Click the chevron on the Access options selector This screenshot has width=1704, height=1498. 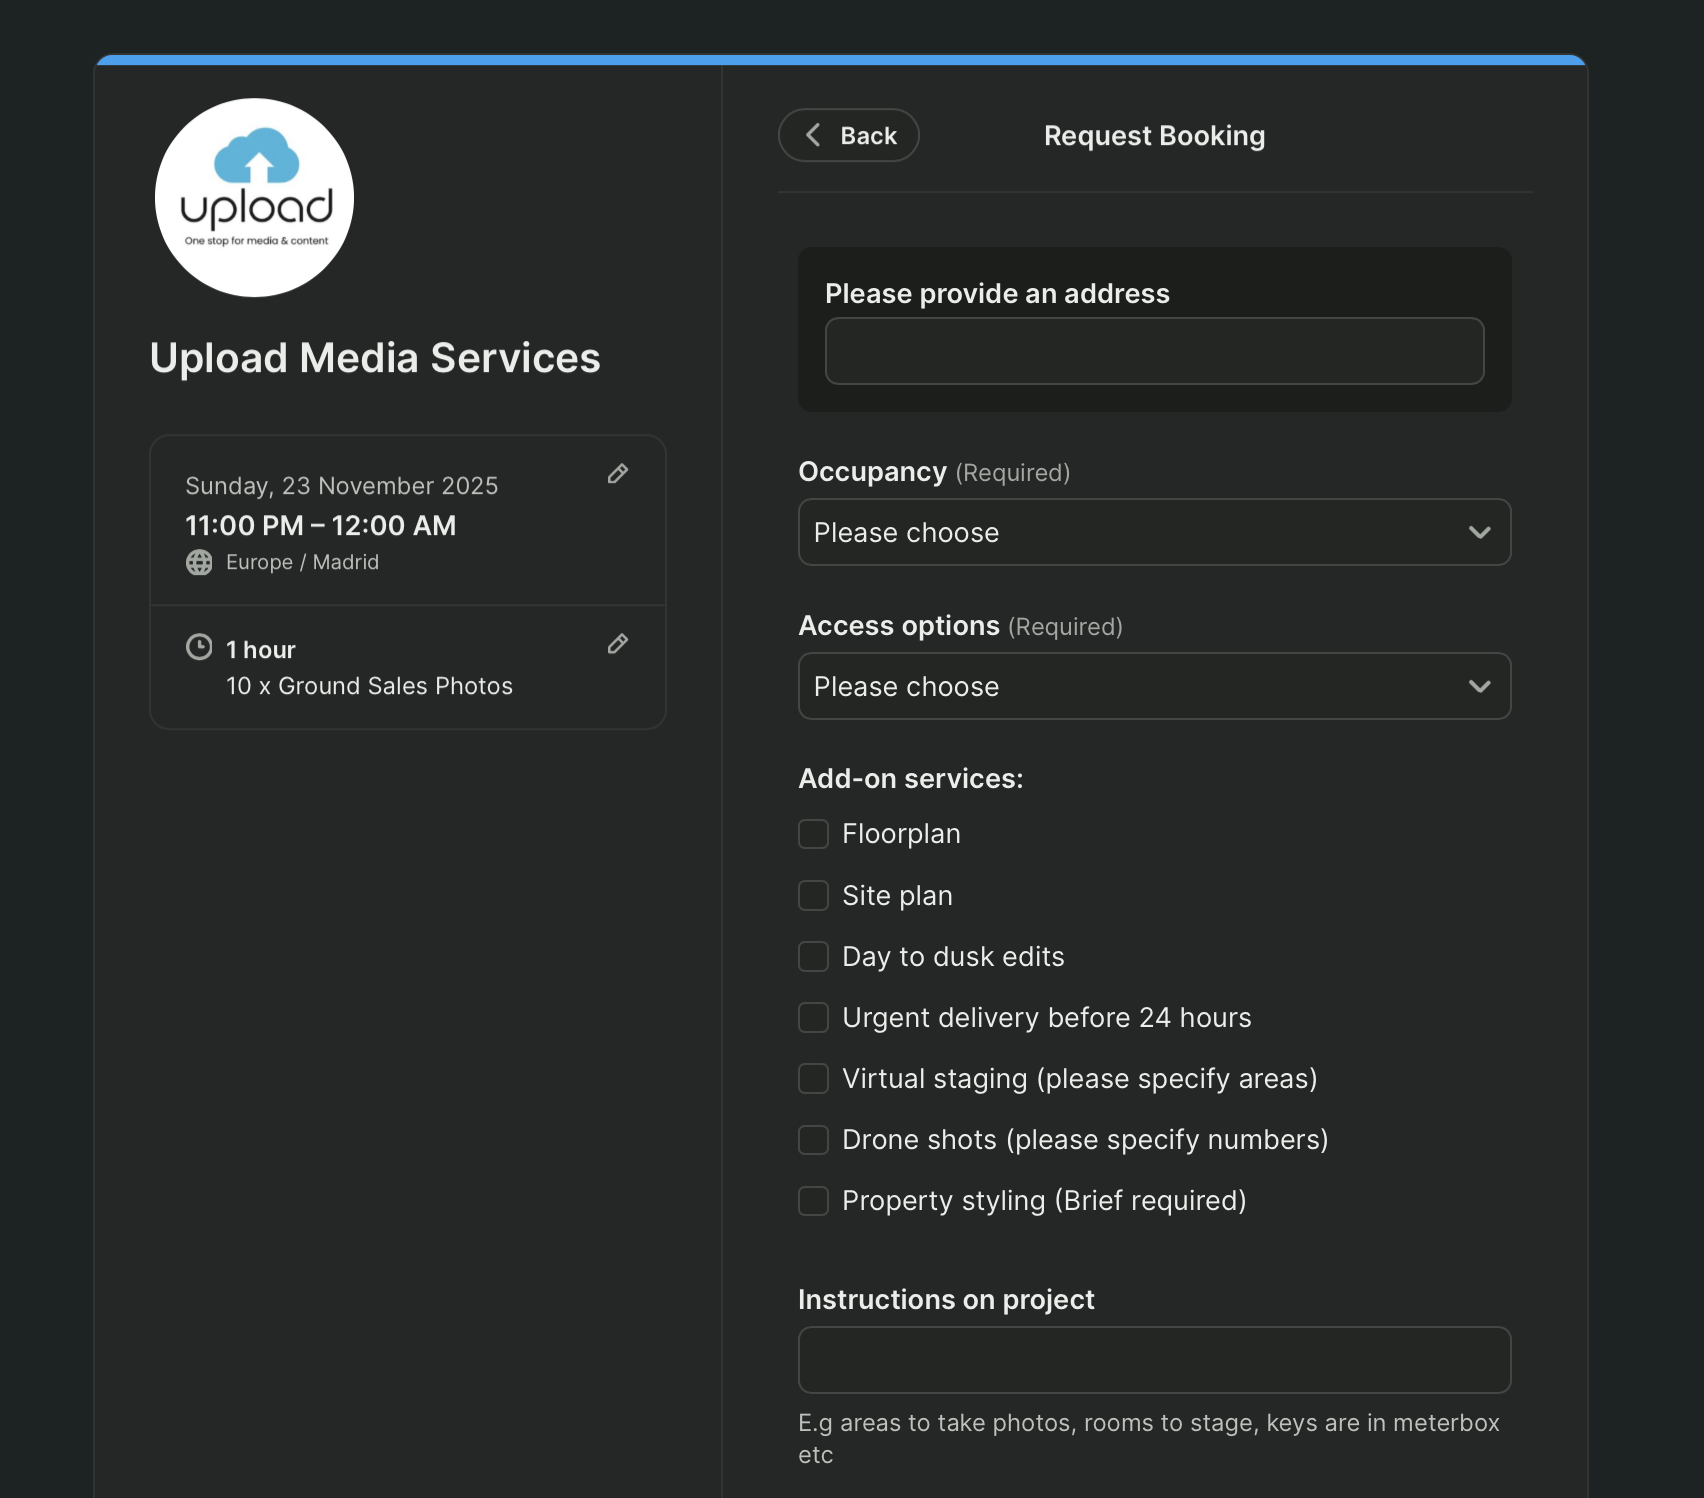(x=1481, y=686)
